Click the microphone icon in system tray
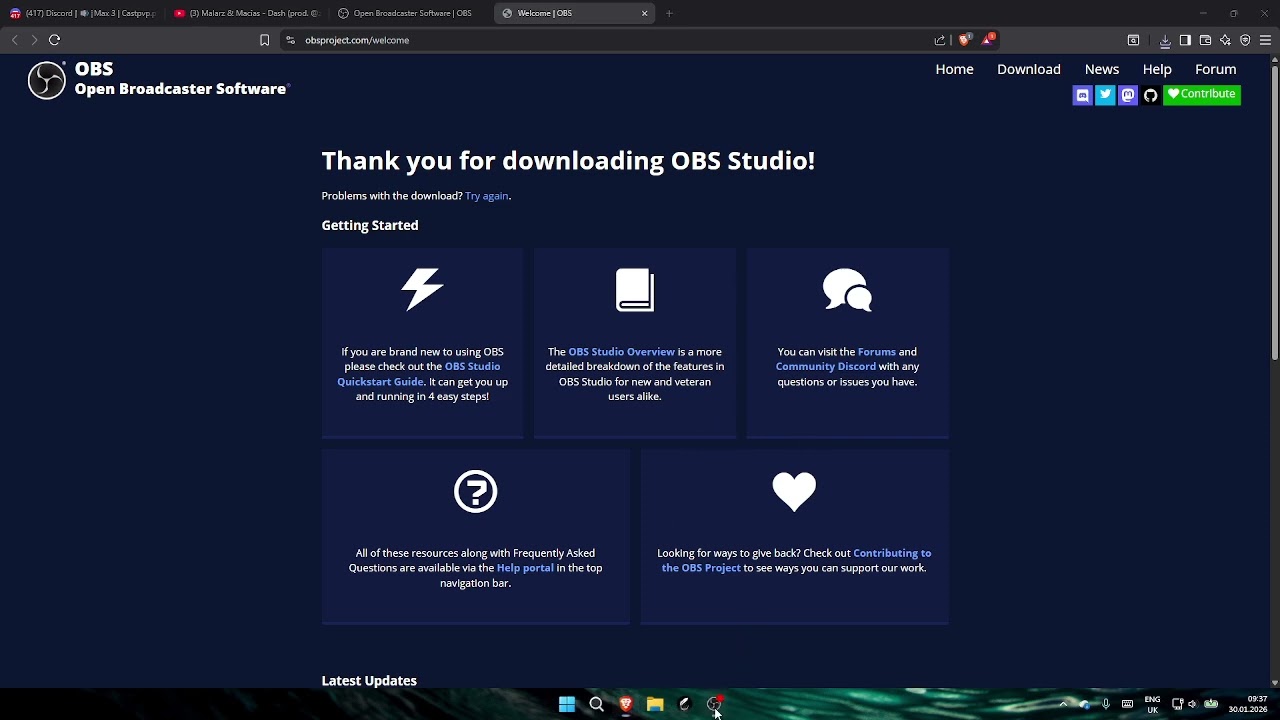1280x720 pixels. coord(1106,704)
